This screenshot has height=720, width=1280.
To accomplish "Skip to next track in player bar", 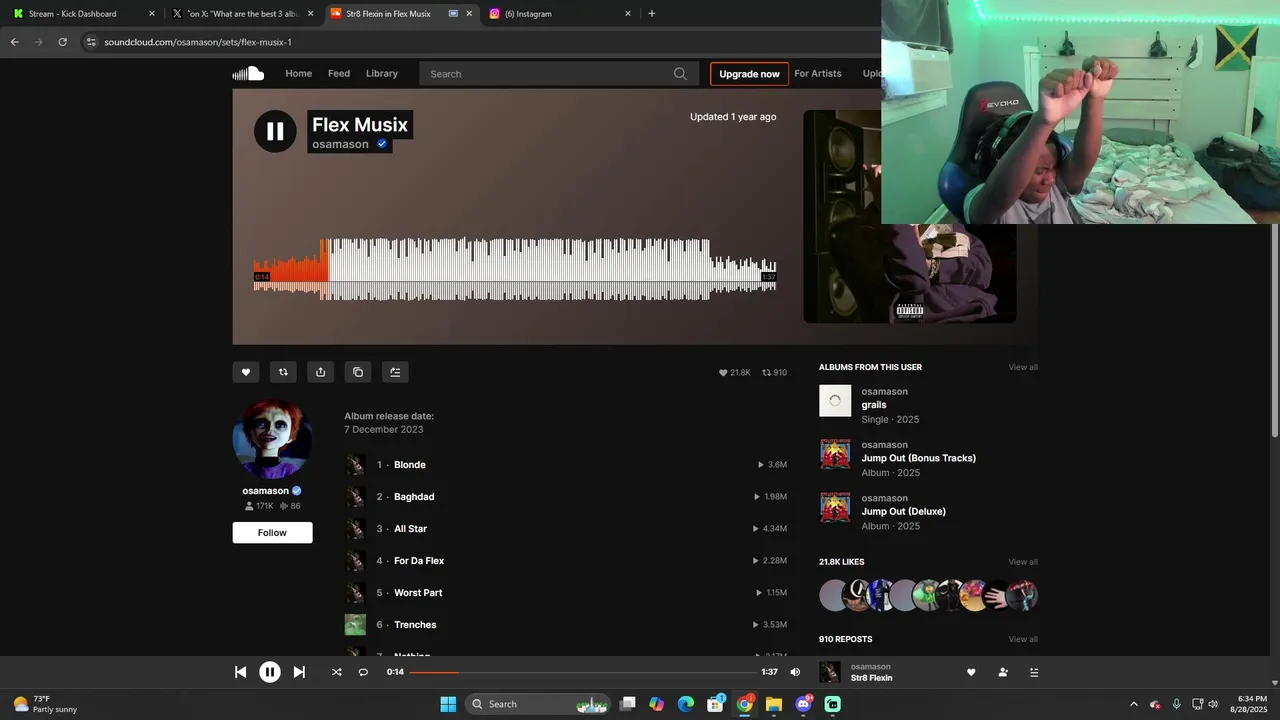I will [x=299, y=672].
